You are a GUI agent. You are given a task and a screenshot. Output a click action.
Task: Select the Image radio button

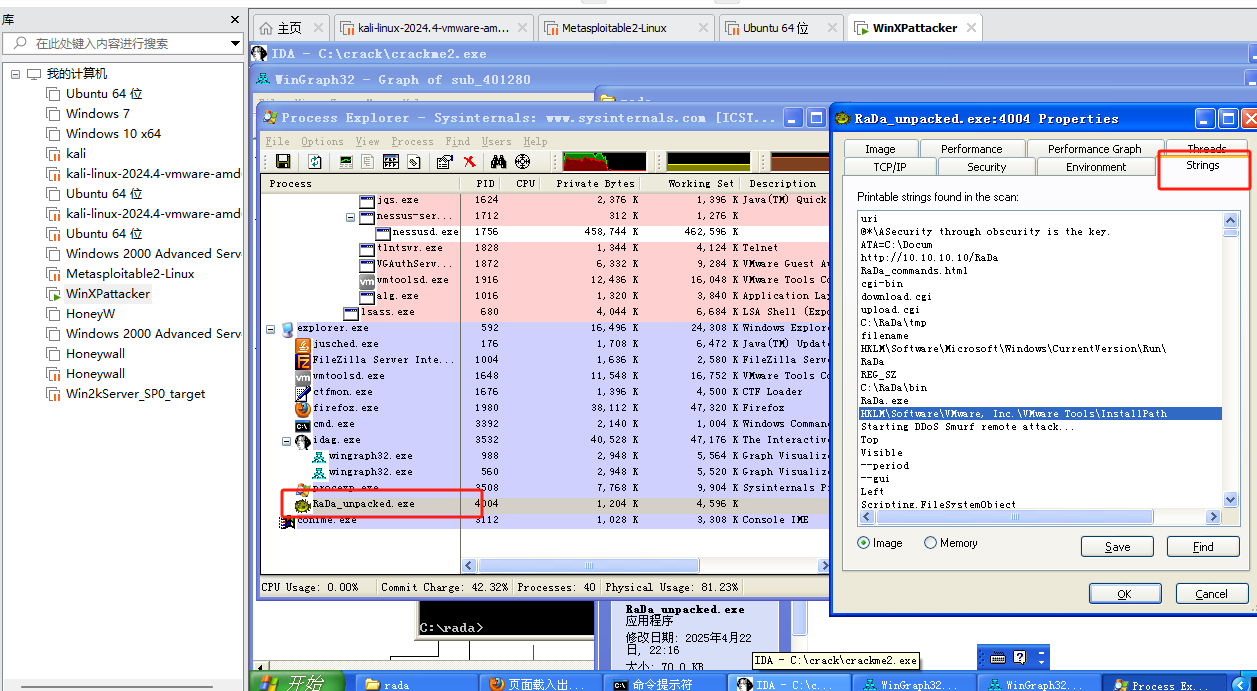[x=864, y=543]
